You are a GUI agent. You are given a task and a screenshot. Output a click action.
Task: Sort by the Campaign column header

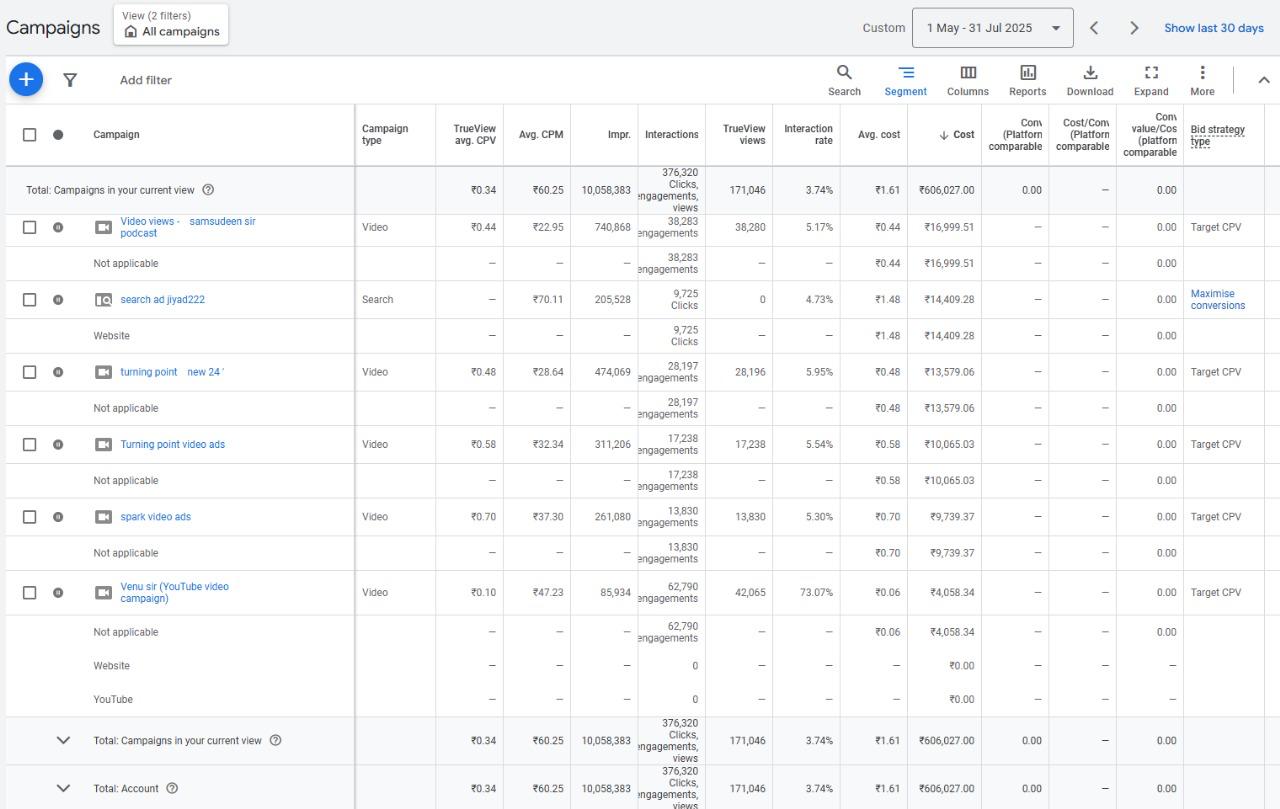(x=116, y=135)
